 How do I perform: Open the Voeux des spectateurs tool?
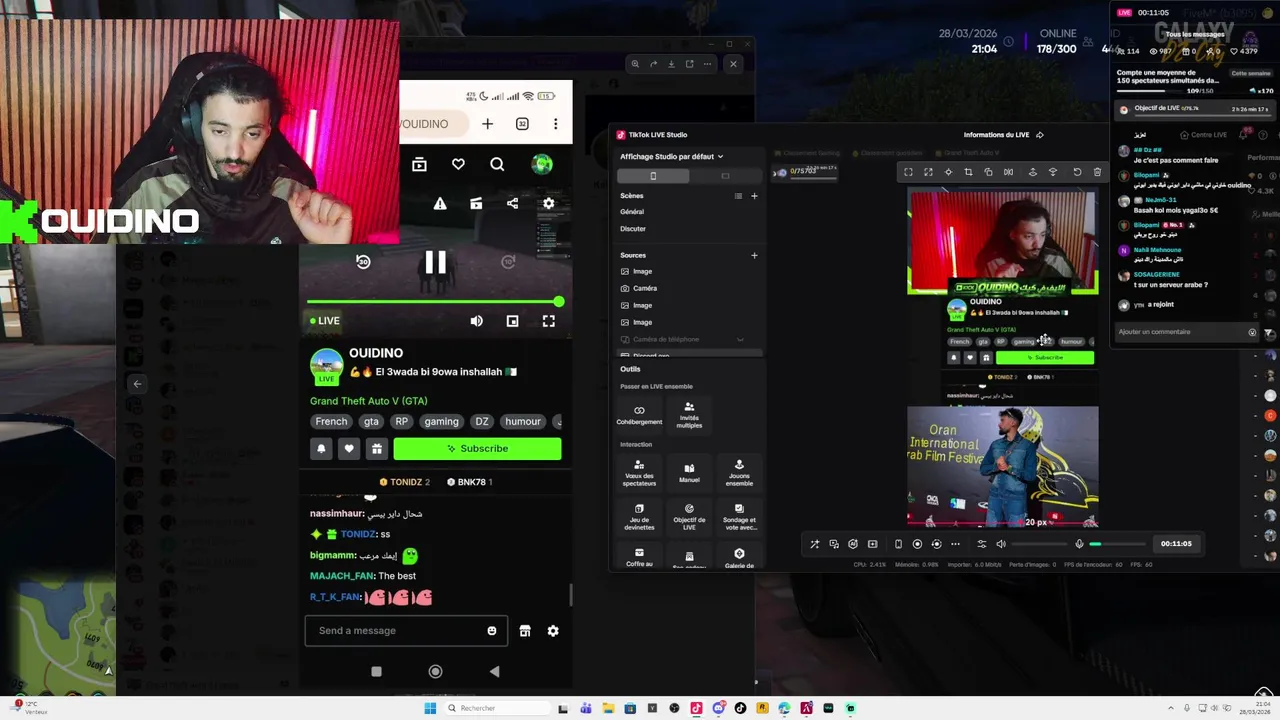click(639, 473)
